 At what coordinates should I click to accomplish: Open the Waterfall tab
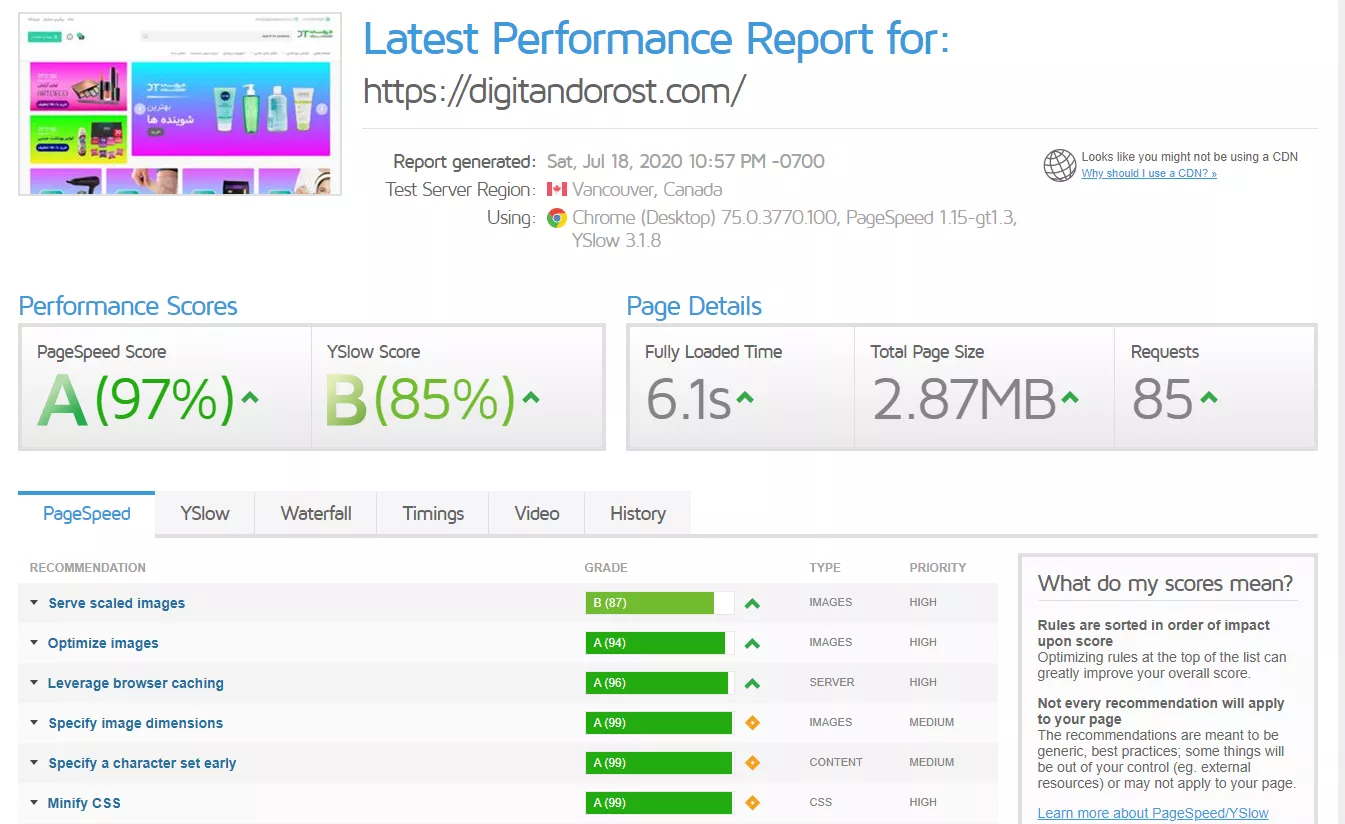point(316,514)
